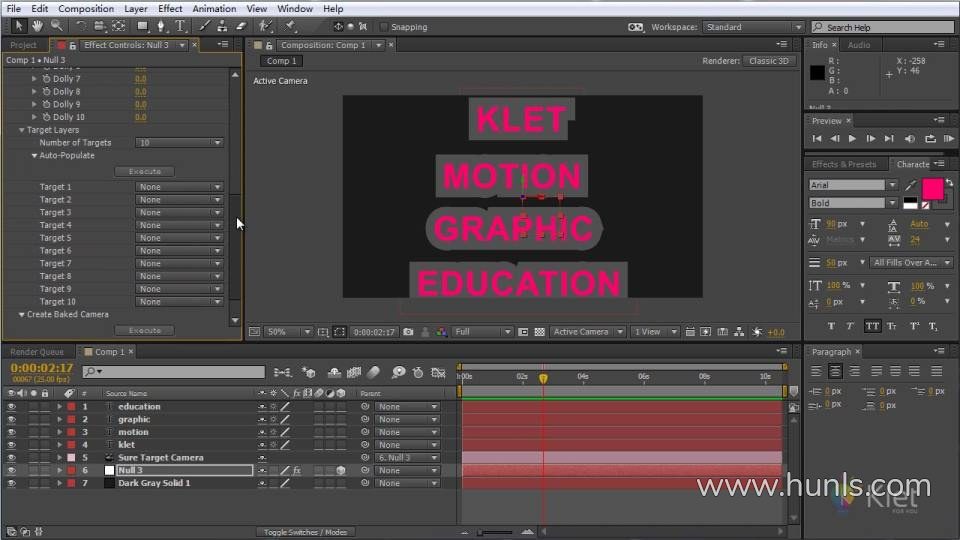Click the Play button in Preview panel
The image size is (960, 540).
point(852,139)
